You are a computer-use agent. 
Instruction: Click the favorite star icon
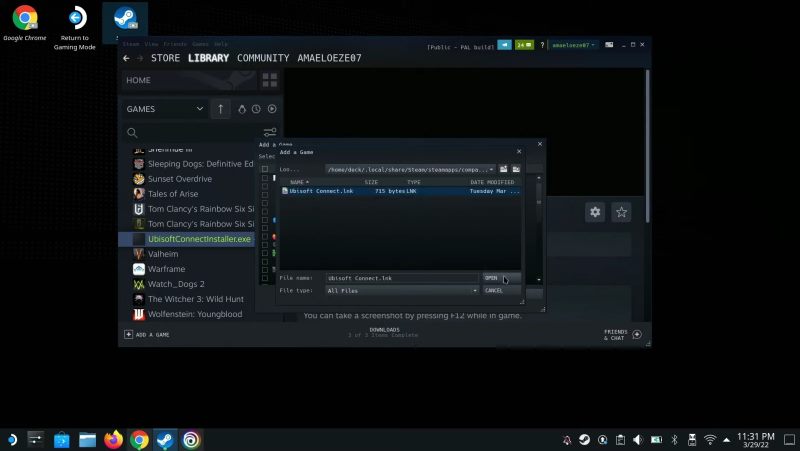pyautogui.click(x=621, y=212)
